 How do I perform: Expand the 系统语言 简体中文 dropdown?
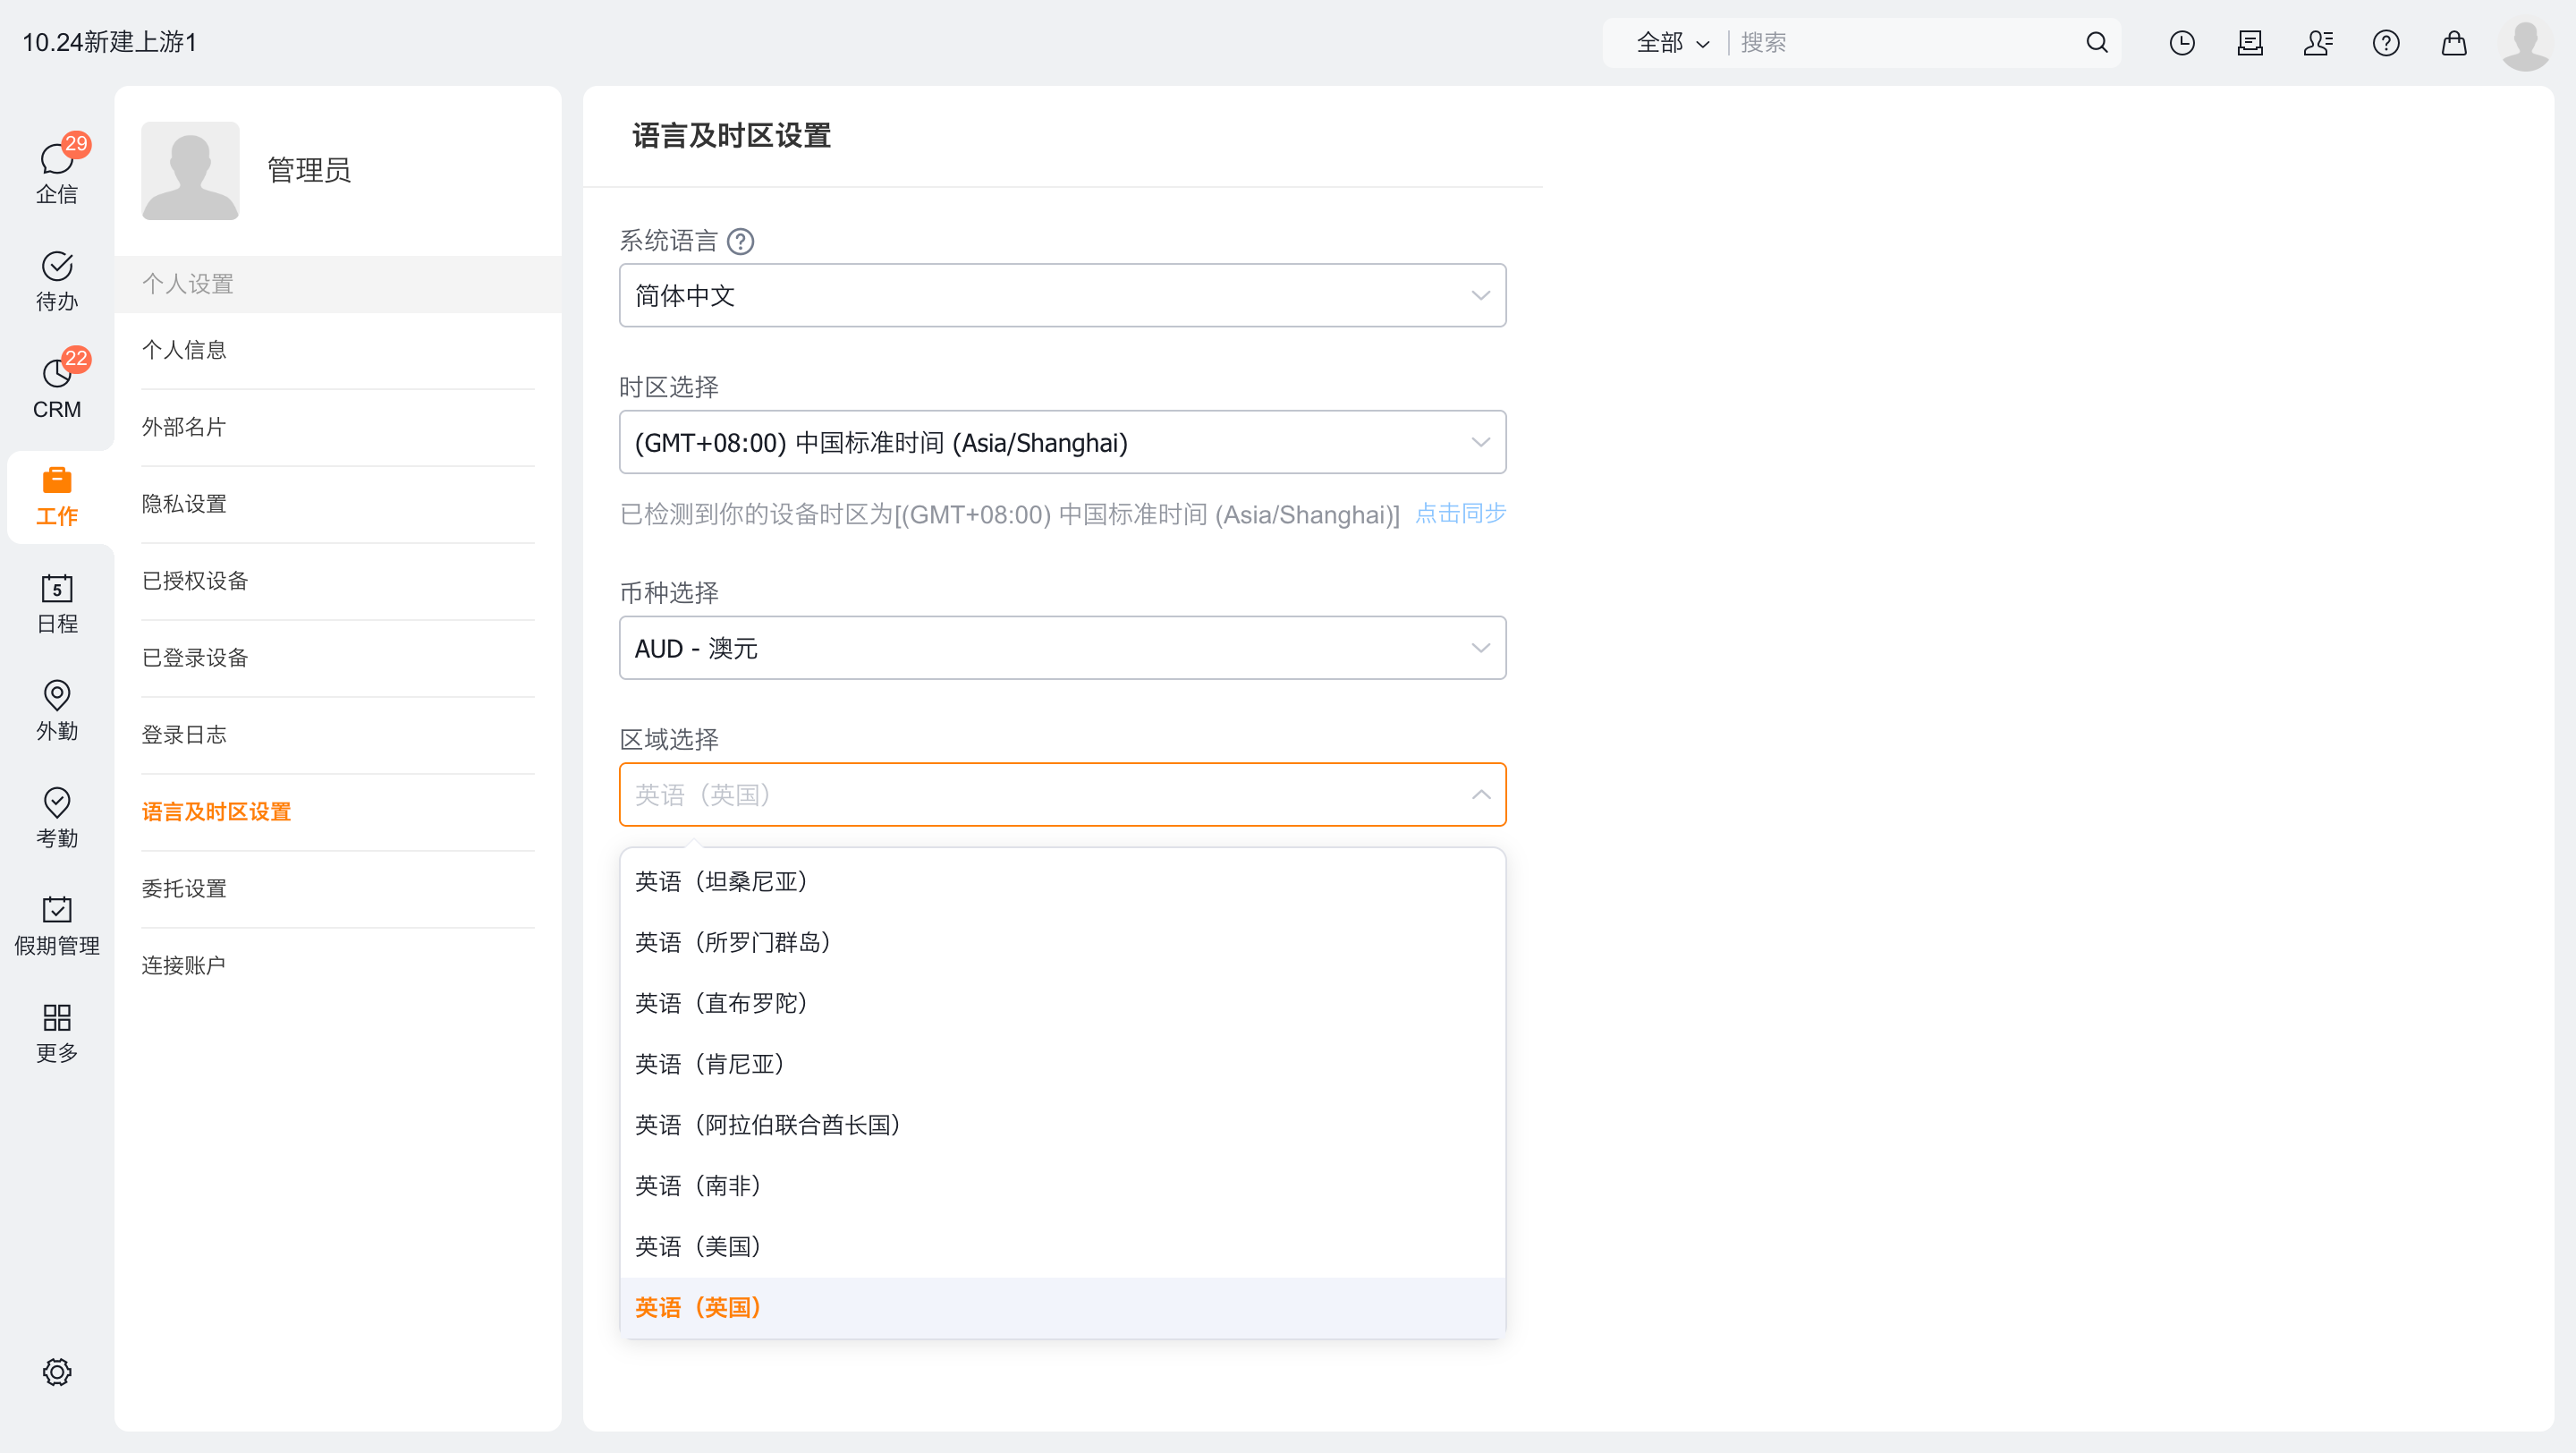(1062, 295)
